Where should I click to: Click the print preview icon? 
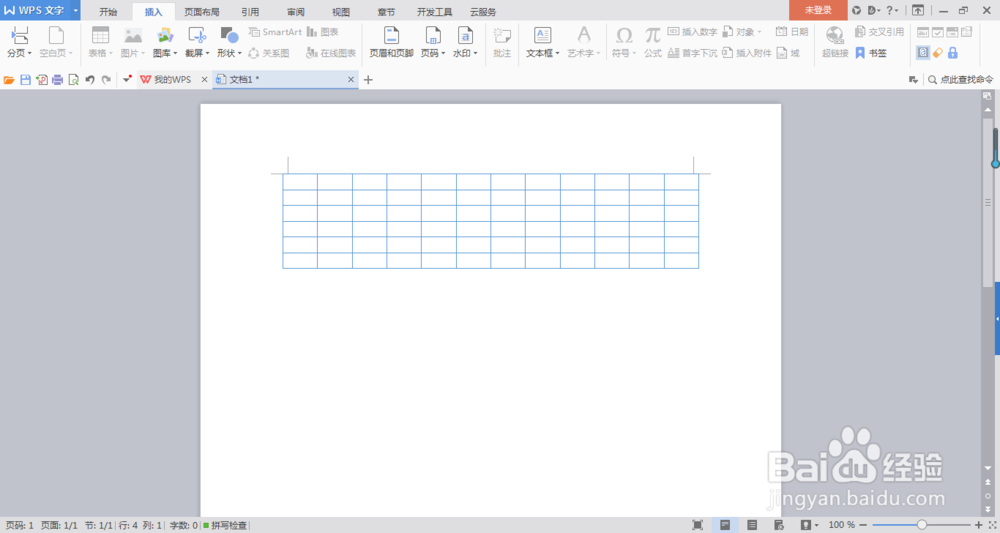(x=73, y=80)
